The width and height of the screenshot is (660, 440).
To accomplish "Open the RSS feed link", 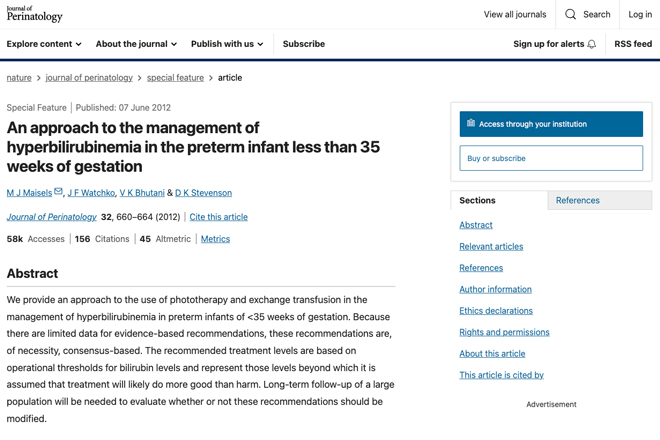I will [633, 44].
